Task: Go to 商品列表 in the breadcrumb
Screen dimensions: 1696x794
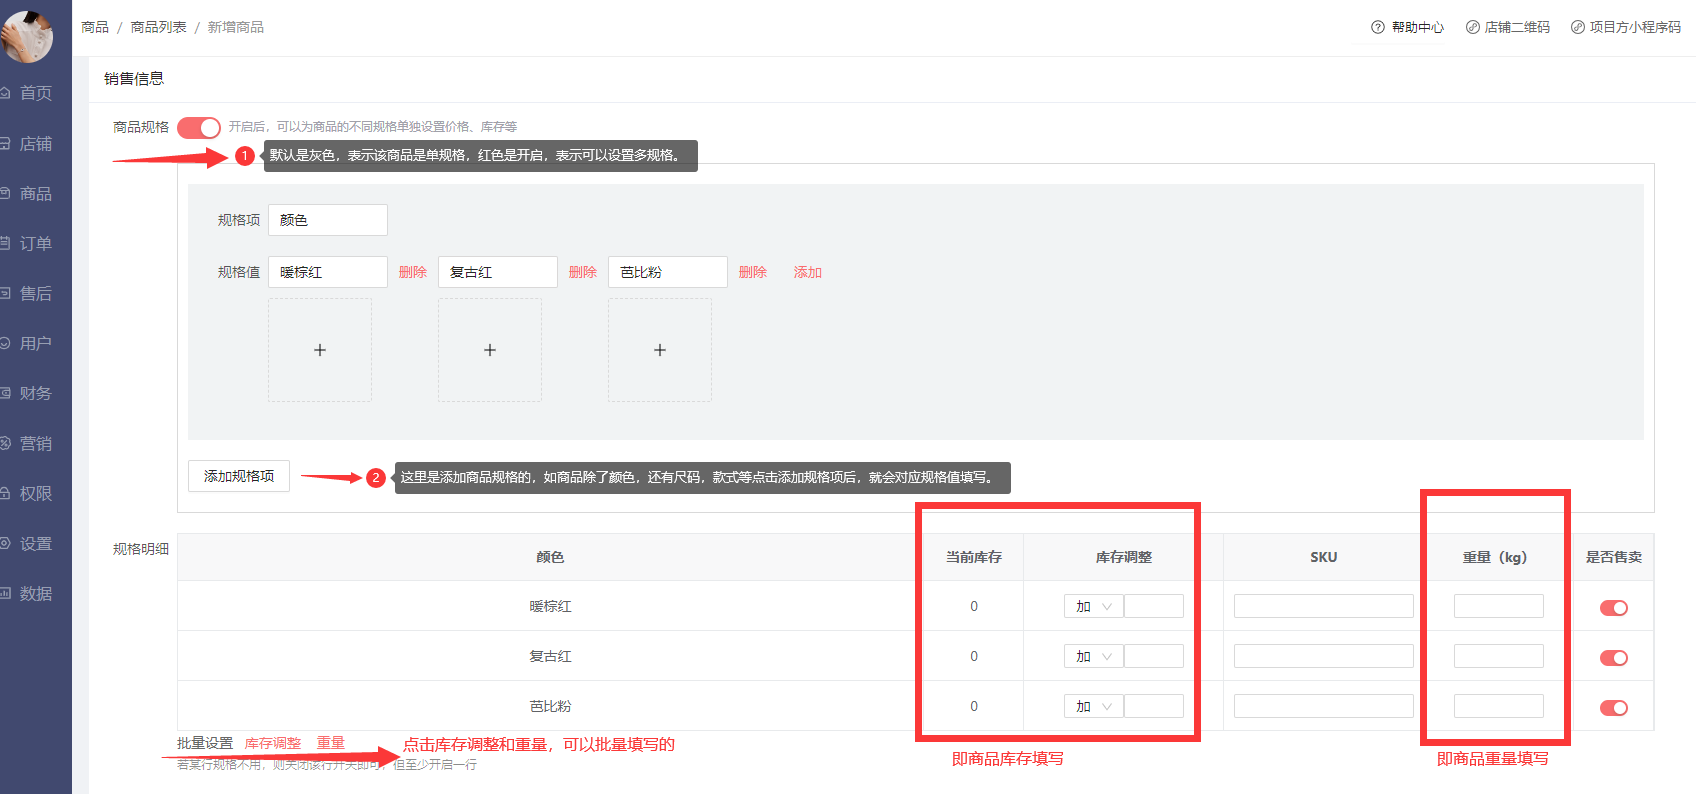Action: [158, 27]
